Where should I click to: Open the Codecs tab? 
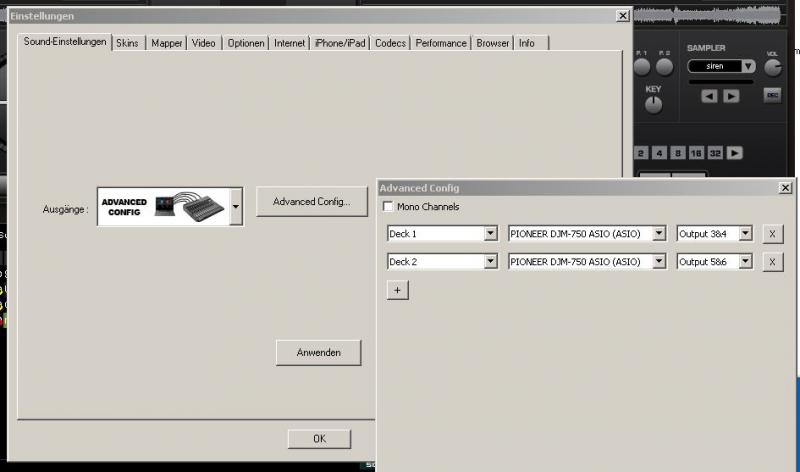tap(390, 43)
